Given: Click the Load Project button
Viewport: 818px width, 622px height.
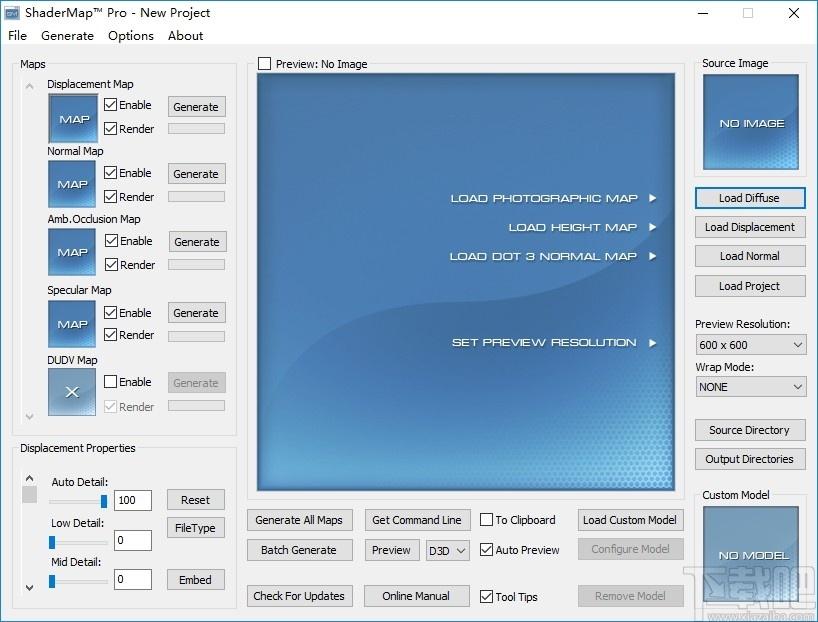Looking at the screenshot, I should coord(750,286).
